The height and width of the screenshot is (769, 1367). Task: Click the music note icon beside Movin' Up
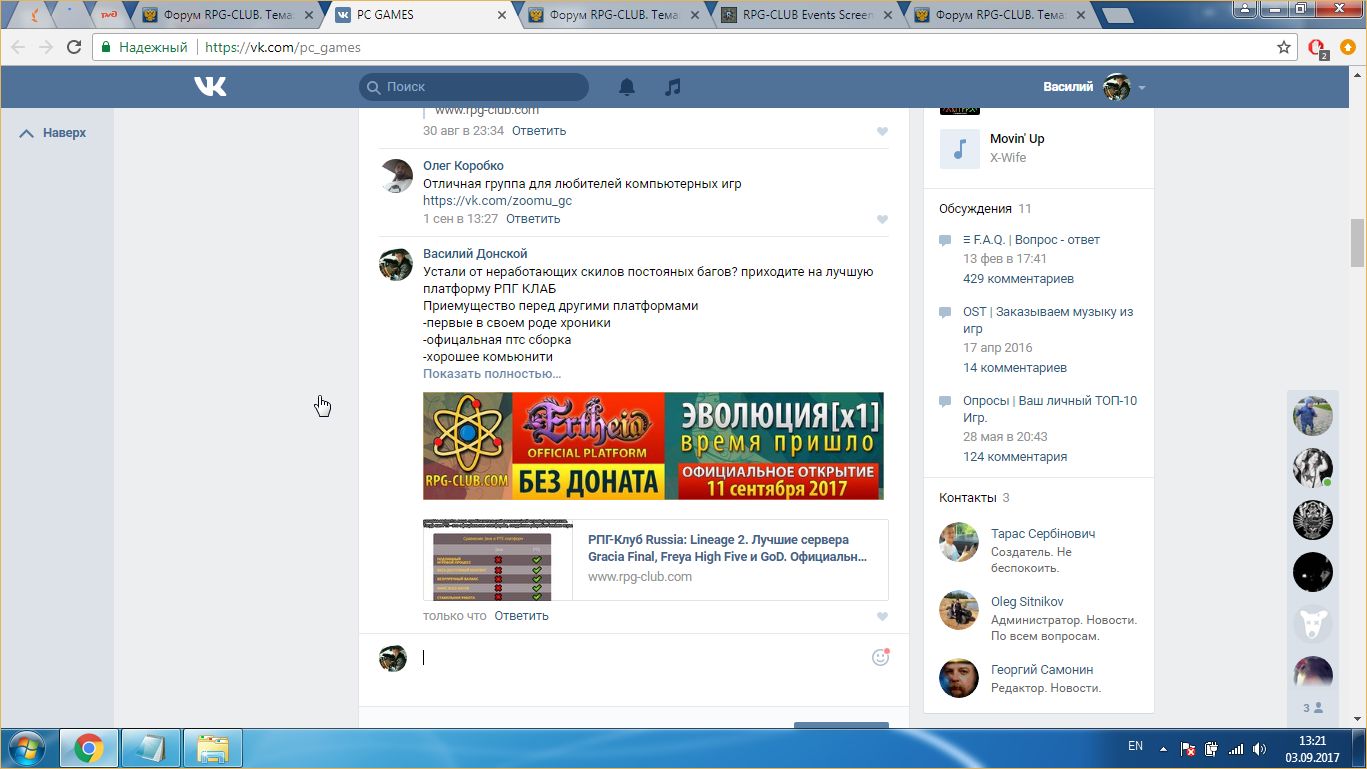click(959, 148)
